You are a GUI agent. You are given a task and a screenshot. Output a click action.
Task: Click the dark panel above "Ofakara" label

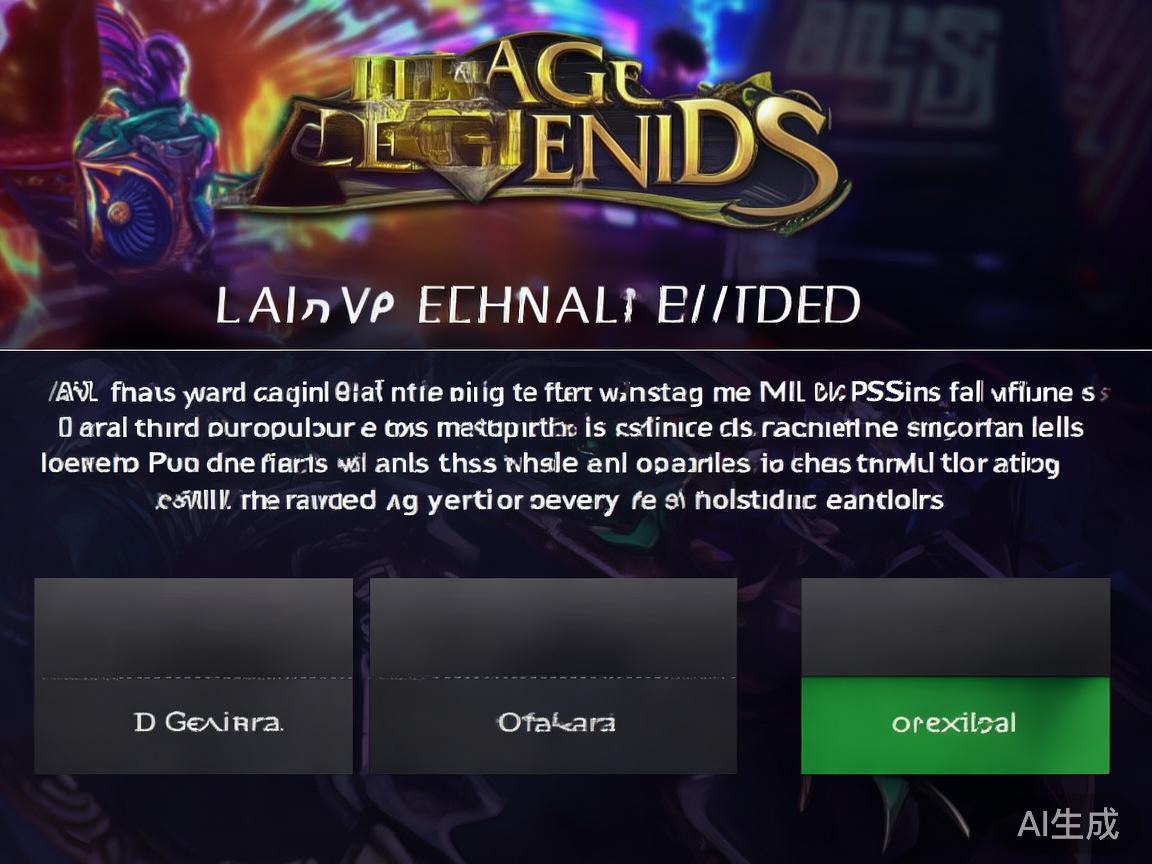[x=553, y=627]
